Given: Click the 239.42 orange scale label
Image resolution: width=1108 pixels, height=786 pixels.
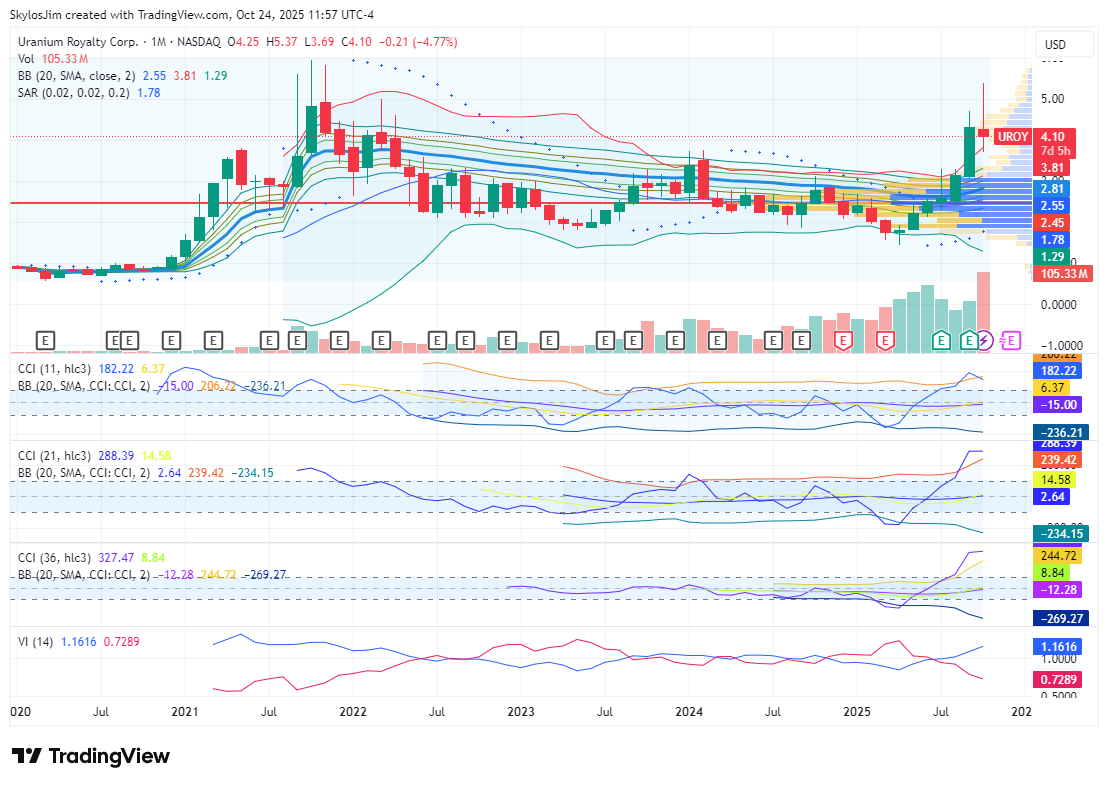Looking at the screenshot, I should [x=1058, y=459].
